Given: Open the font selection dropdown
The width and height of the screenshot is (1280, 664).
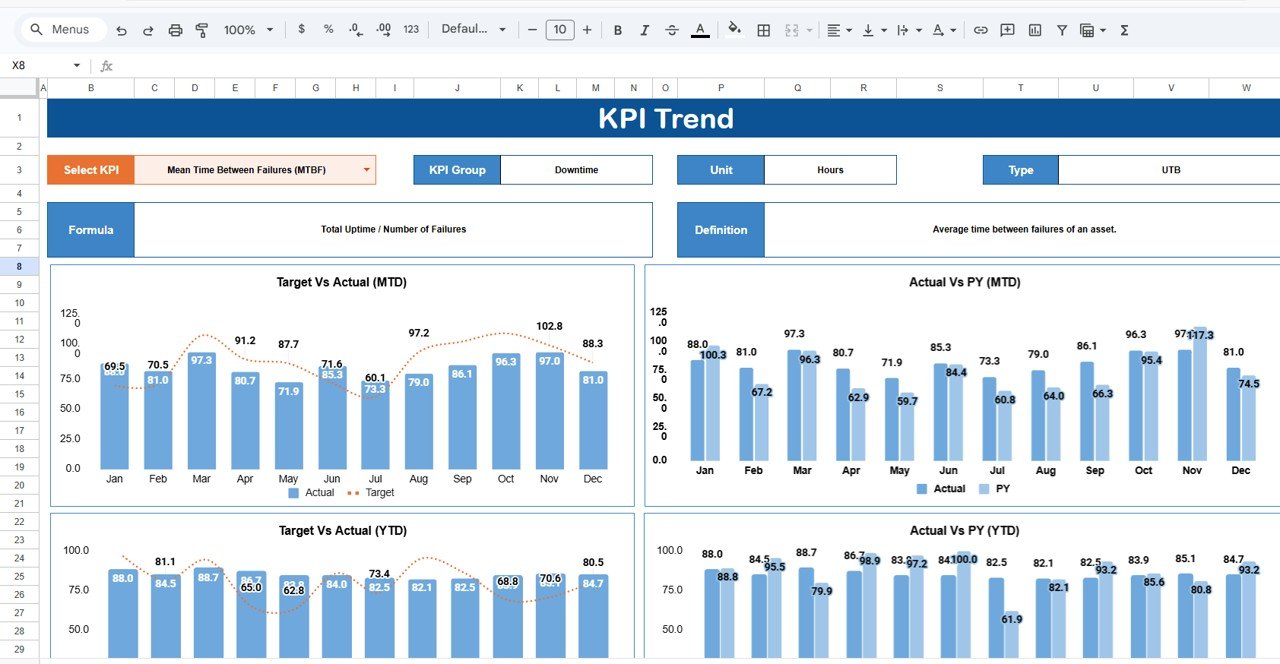Looking at the screenshot, I should [474, 29].
